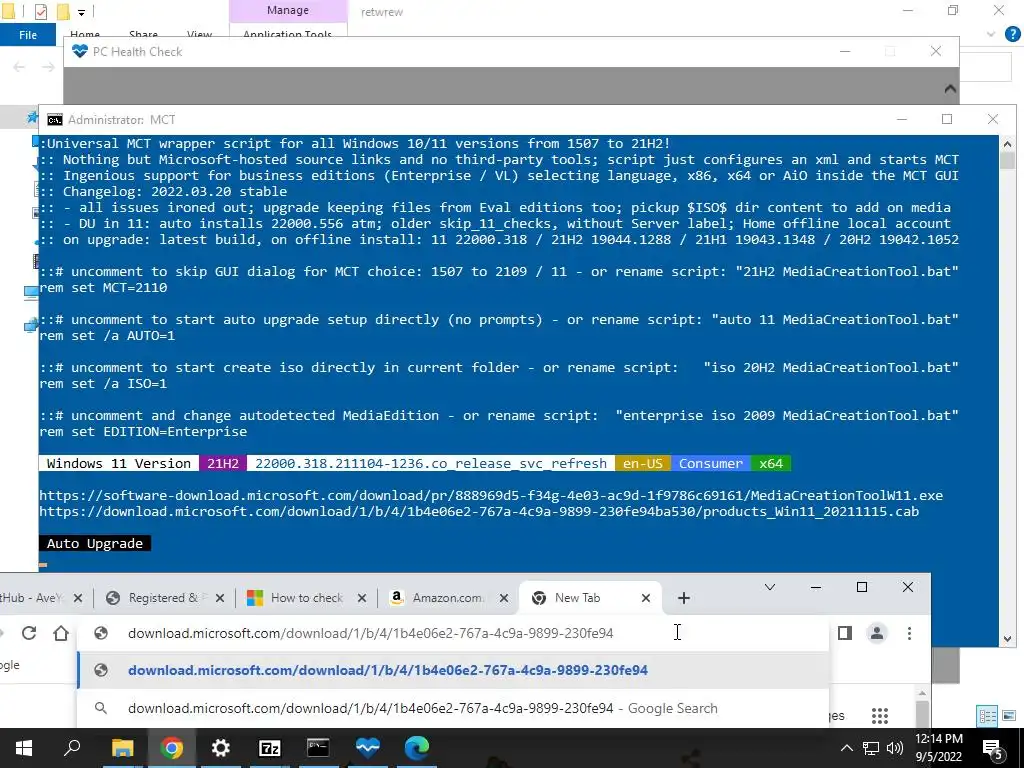Close the New Tab tab
The image size is (1024, 768).
point(645,598)
